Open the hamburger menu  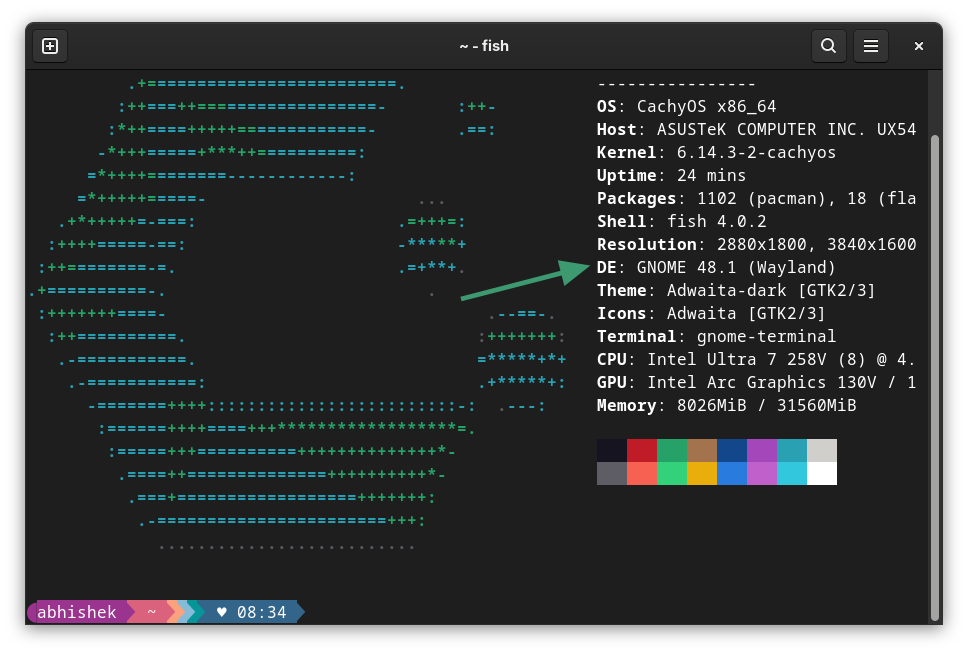[x=870, y=46]
